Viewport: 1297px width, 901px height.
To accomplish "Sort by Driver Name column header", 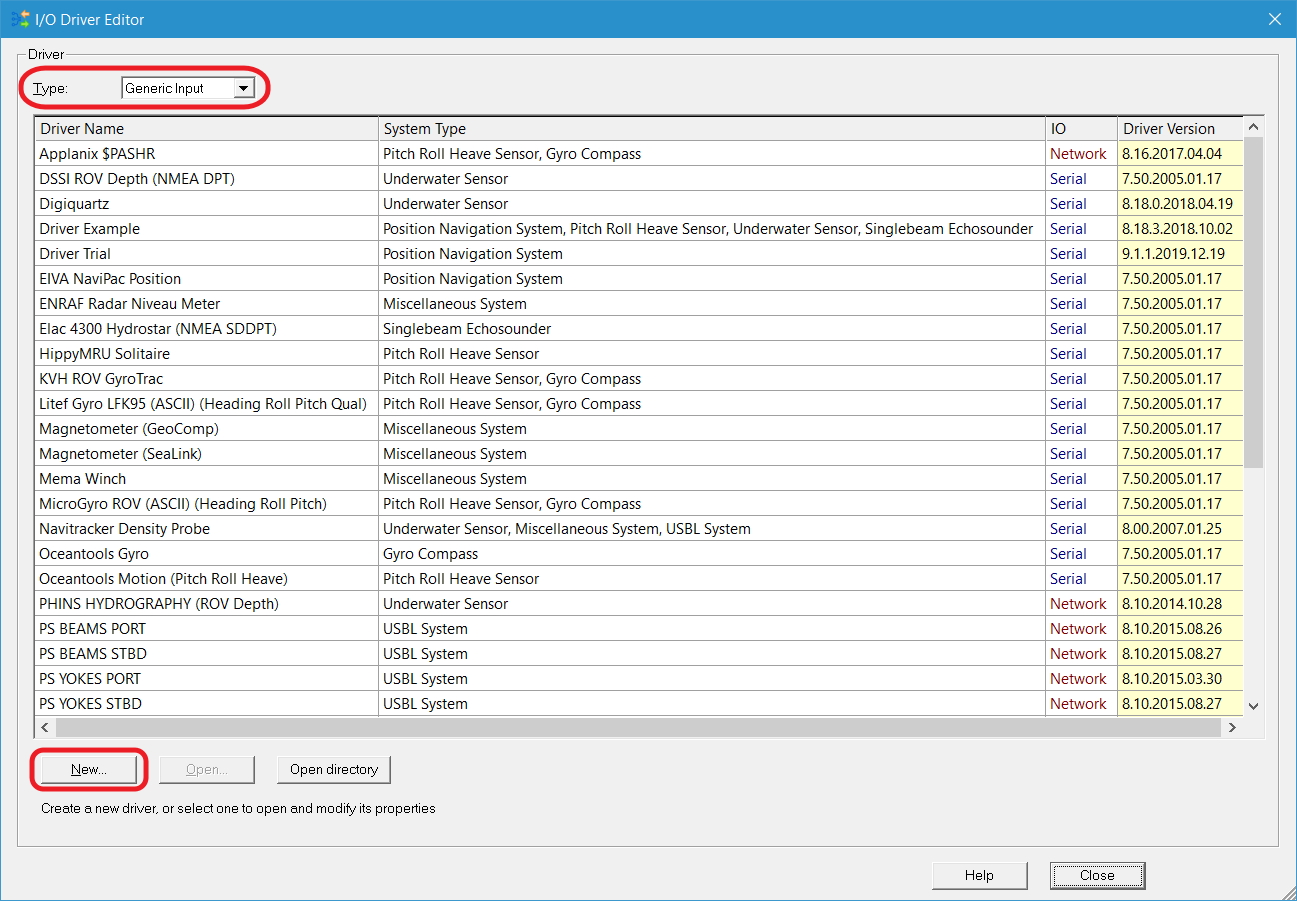I will pyautogui.click(x=206, y=129).
